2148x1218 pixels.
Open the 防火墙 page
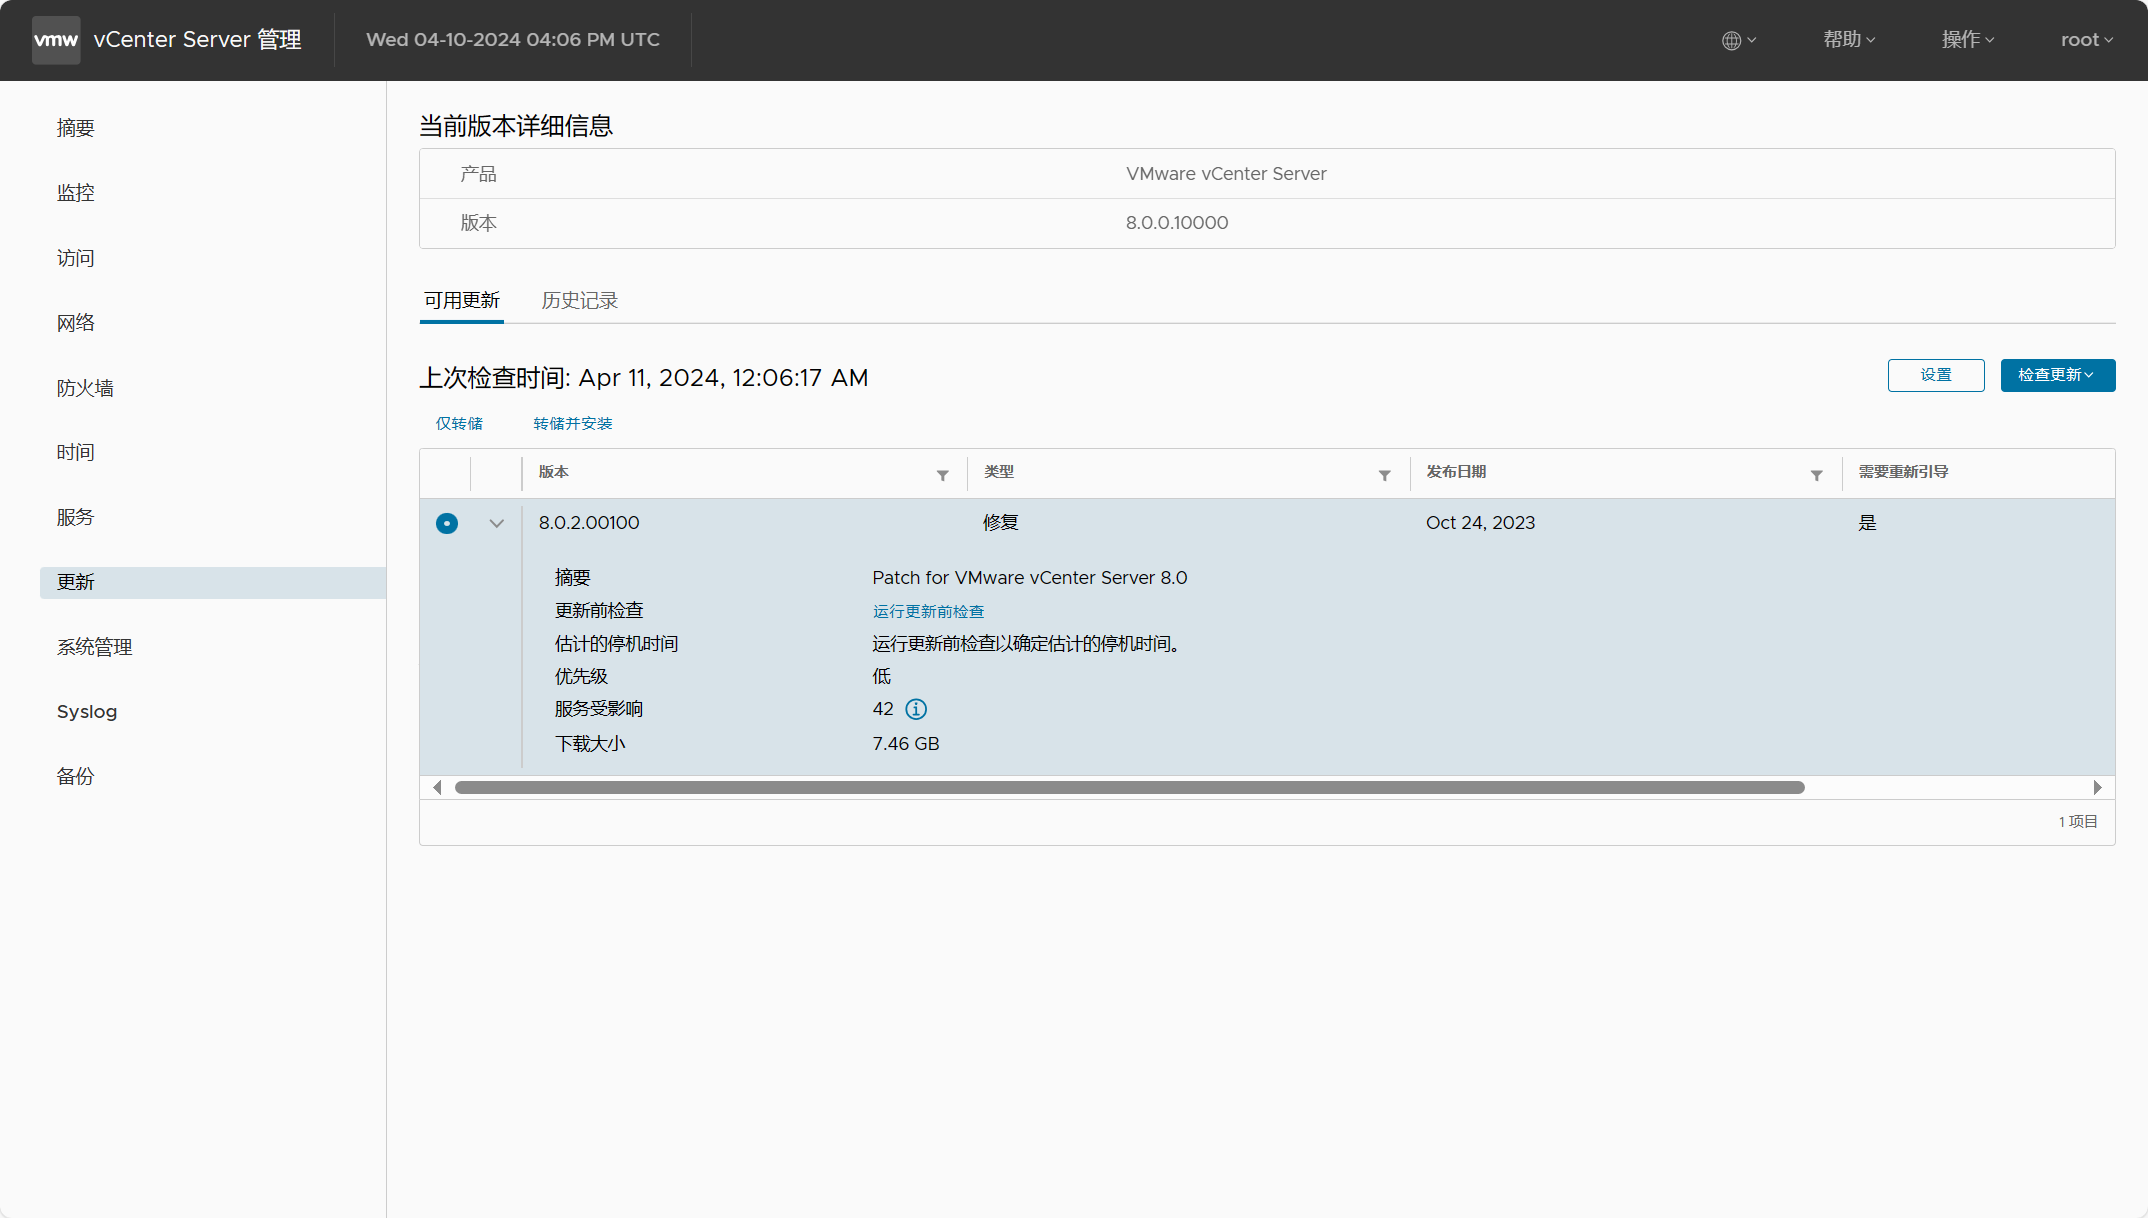85,388
